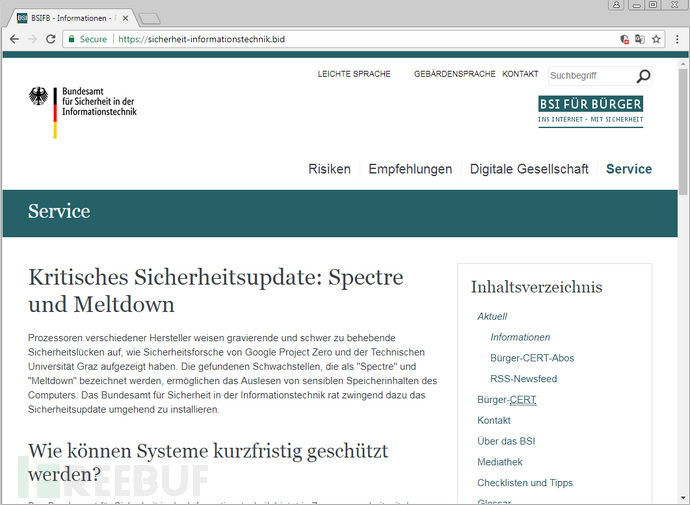Click the Chrome user profile icon
690x505 pixels.
617,5
